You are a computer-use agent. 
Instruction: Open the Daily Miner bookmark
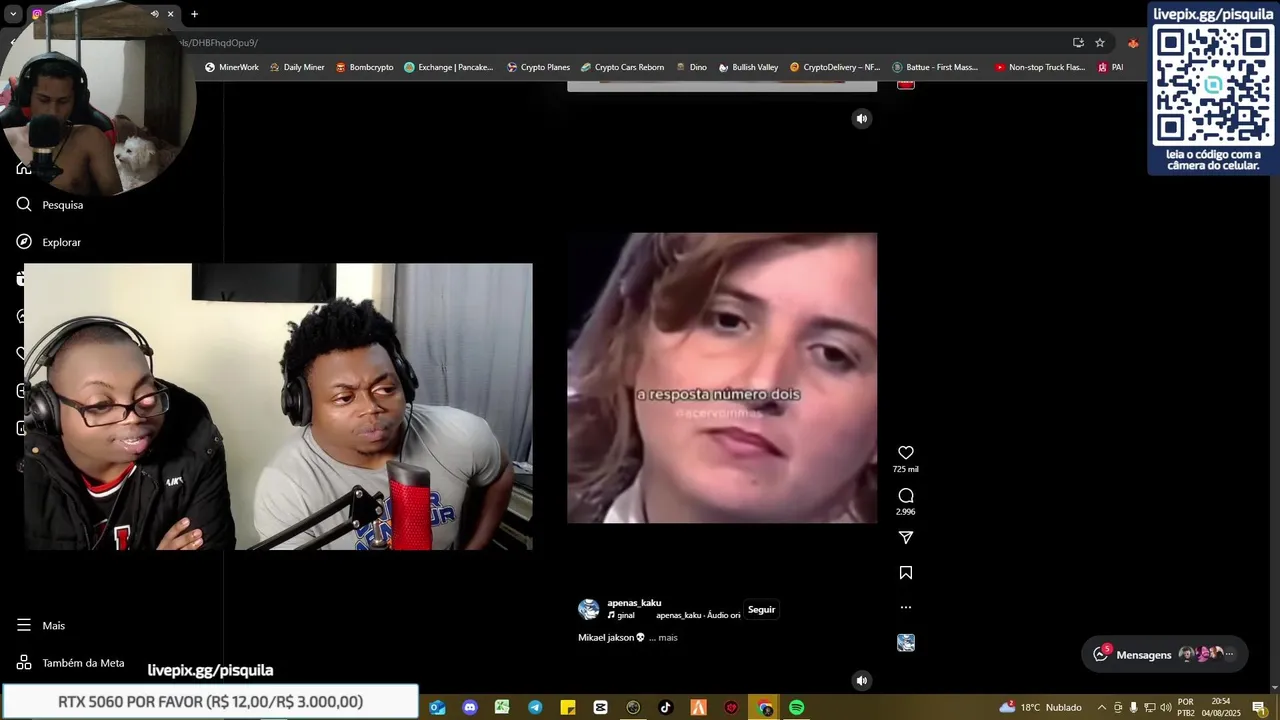click(297, 67)
